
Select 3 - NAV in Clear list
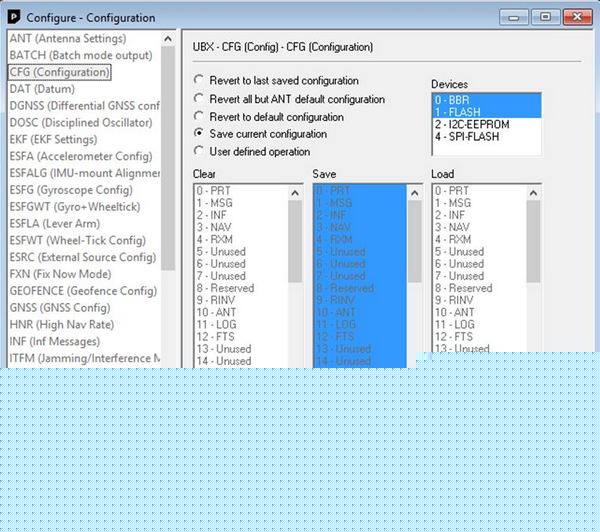[x=214, y=228]
